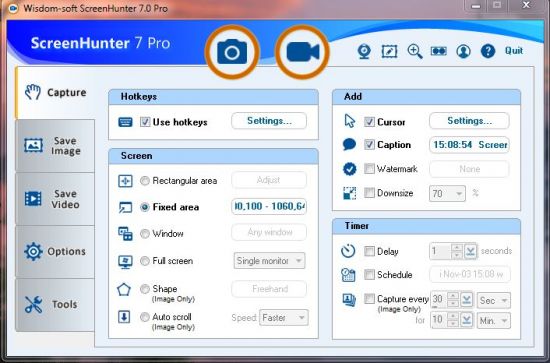Toggle the Use hotkeys checkbox
Screen dimensions: 550x363
pyautogui.click(x=145, y=122)
